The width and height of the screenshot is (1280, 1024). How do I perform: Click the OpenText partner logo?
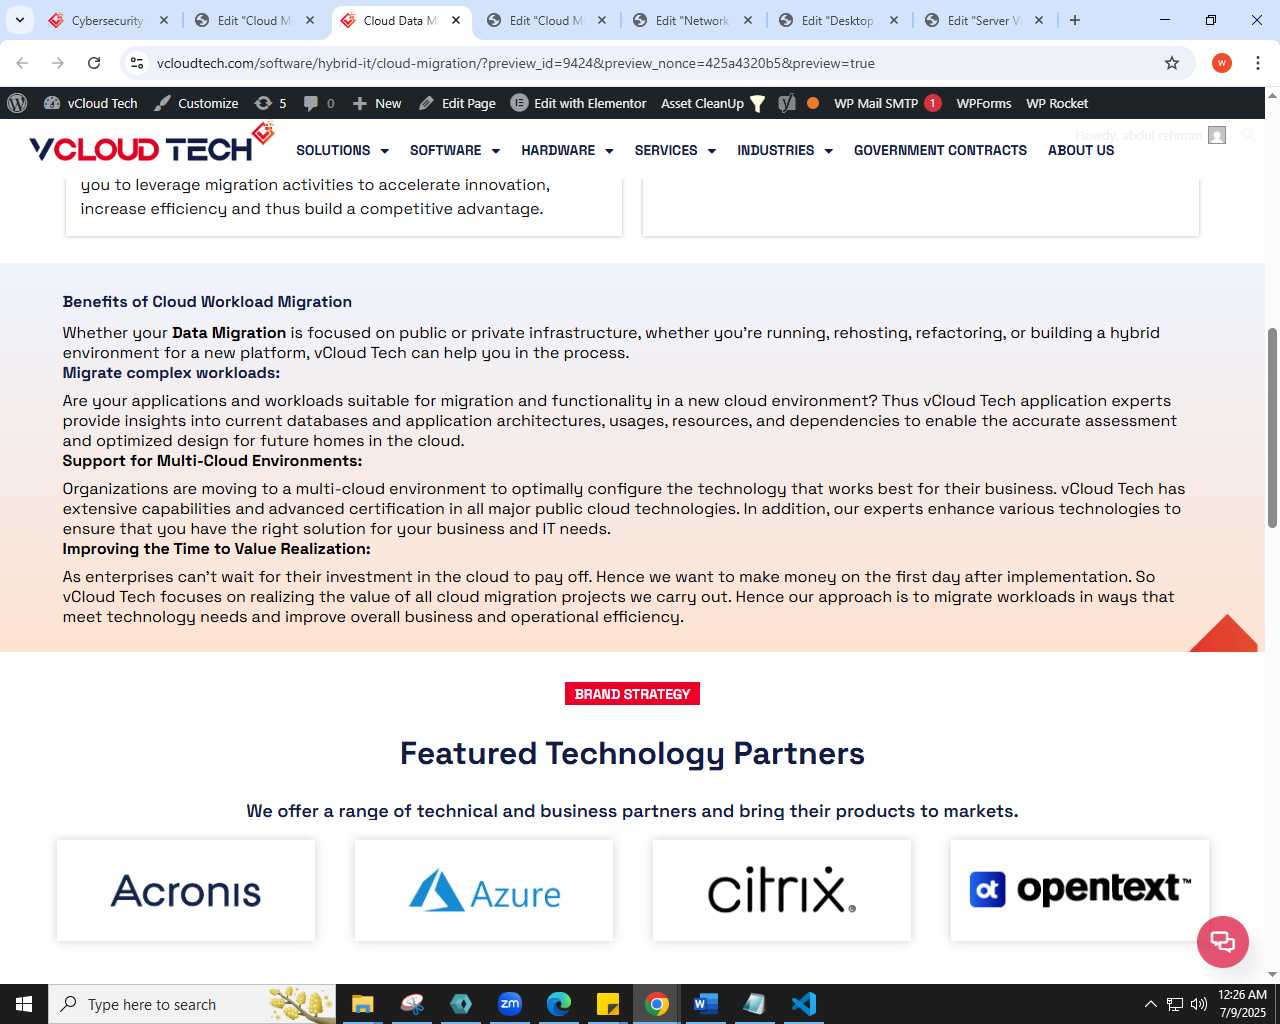(1080, 890)
